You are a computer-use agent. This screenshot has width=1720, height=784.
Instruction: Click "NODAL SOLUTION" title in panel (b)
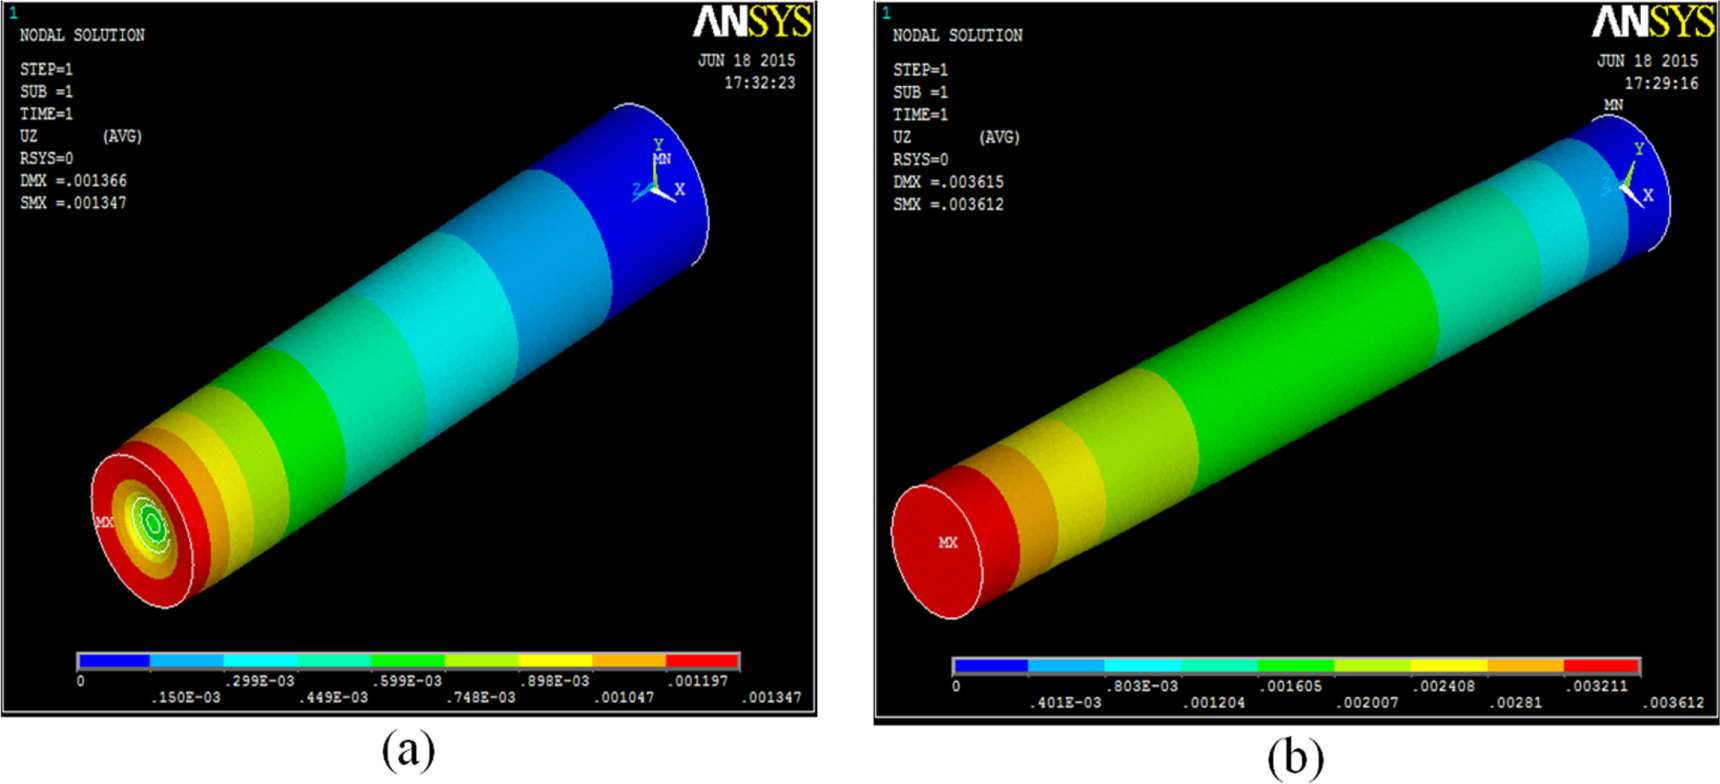[957, 35]
